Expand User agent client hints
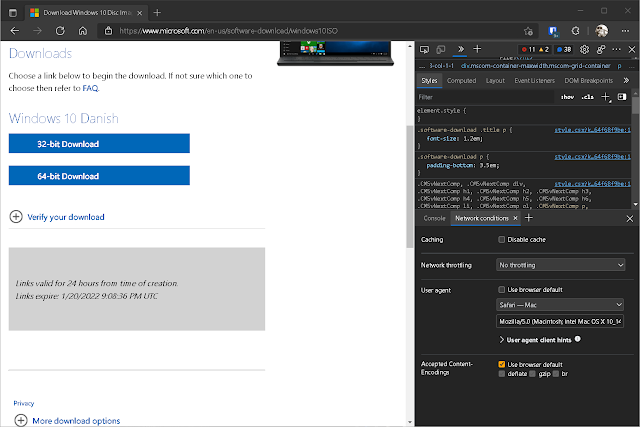This screenshot has width=640, height=427. click(x=535, y=340)
